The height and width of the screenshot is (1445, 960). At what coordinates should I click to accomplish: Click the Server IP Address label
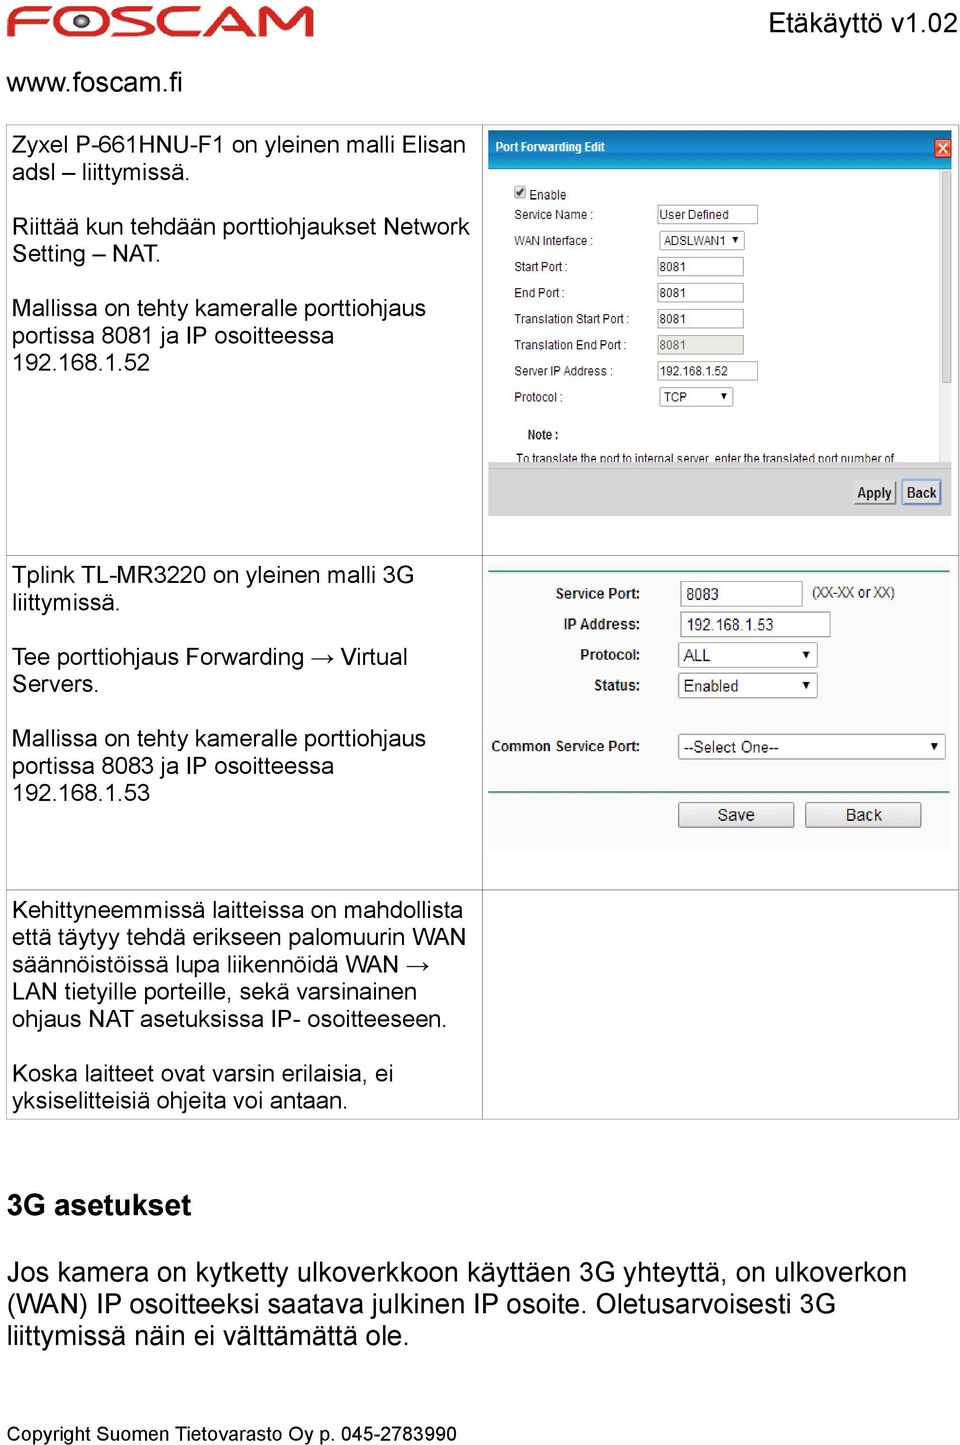point(563,371)
